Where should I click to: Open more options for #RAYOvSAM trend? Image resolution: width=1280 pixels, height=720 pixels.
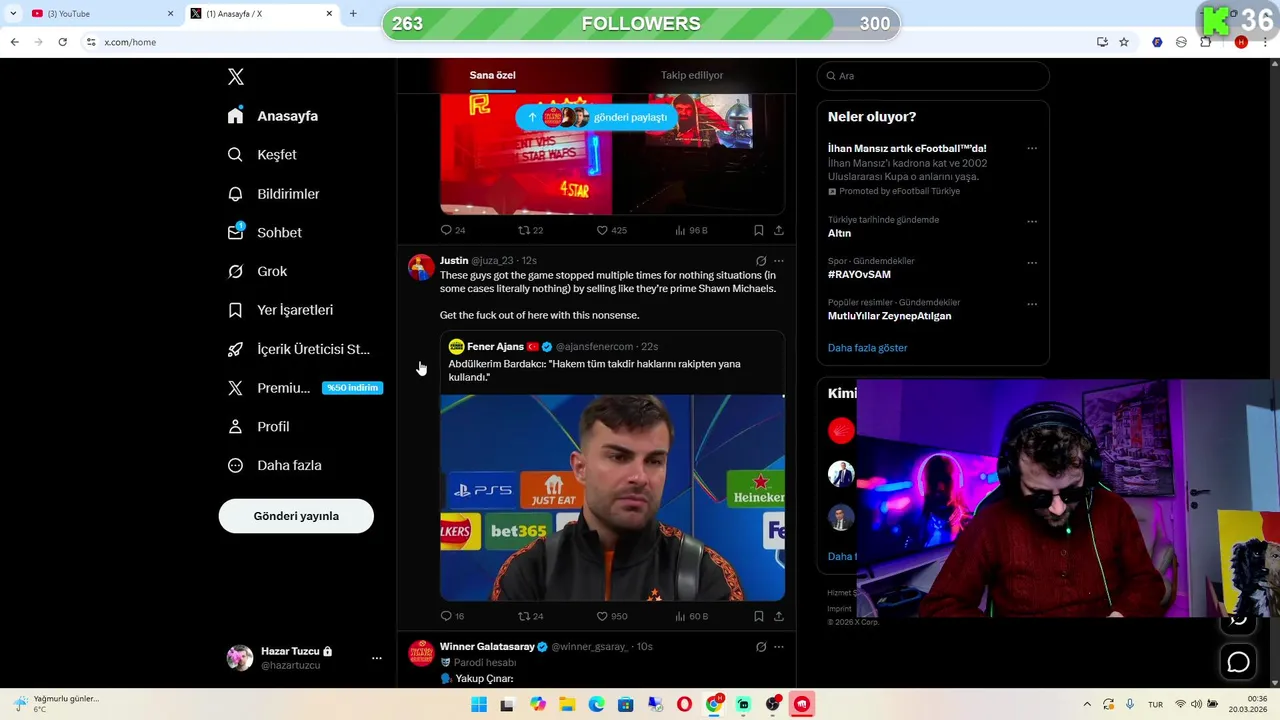pos(1032,262)
